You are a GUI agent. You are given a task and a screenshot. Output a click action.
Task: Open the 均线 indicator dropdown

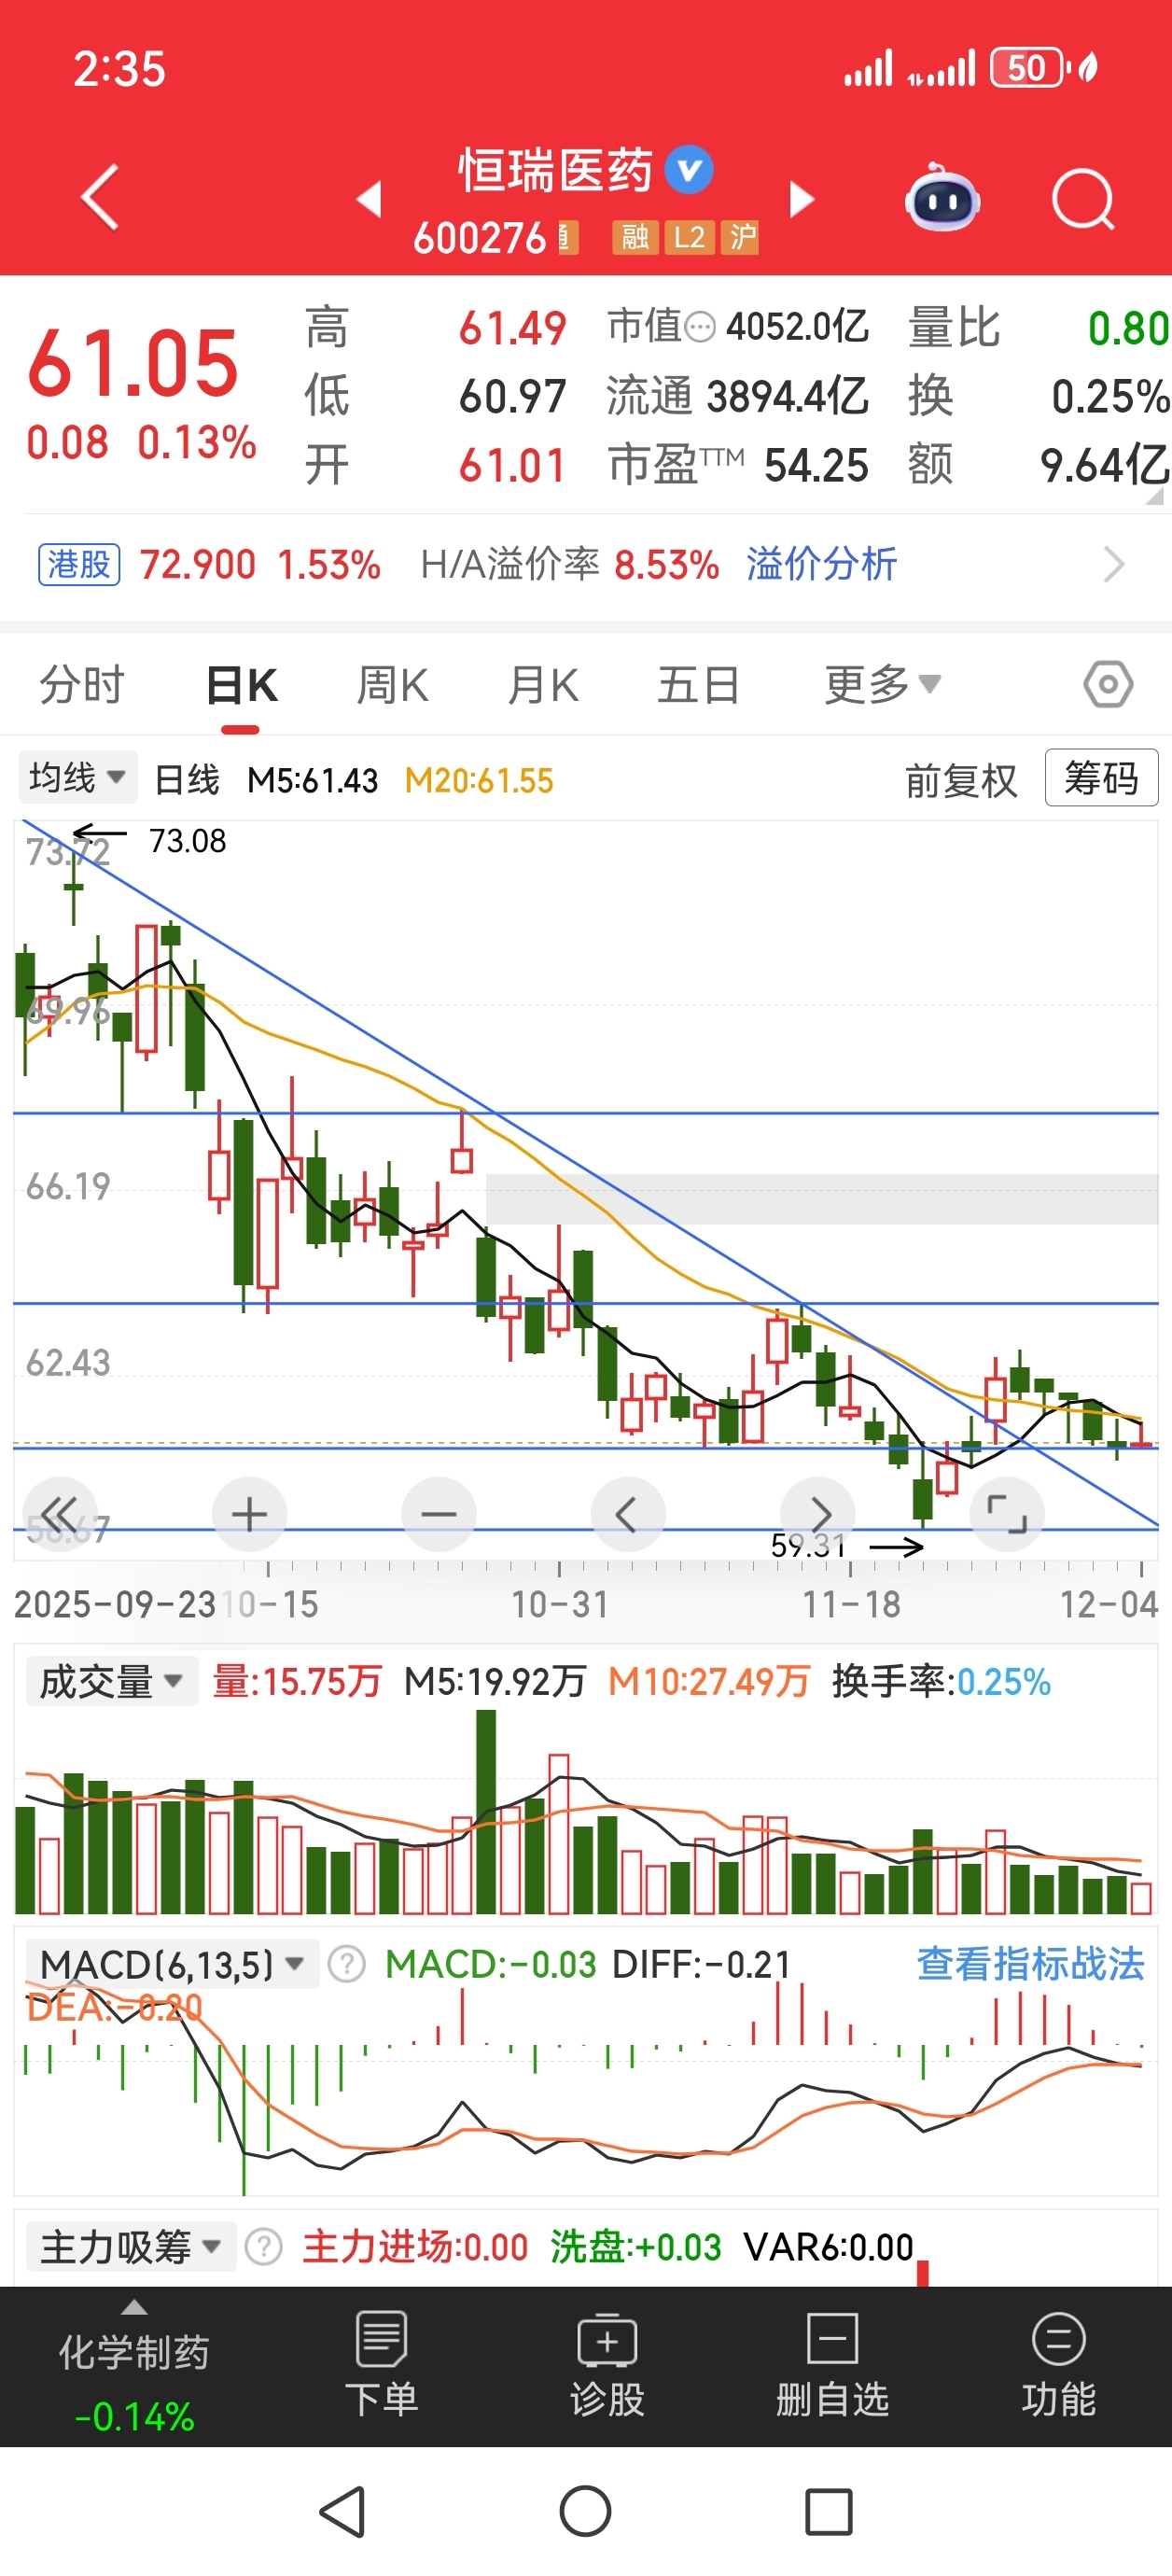(x=77, y=777)
